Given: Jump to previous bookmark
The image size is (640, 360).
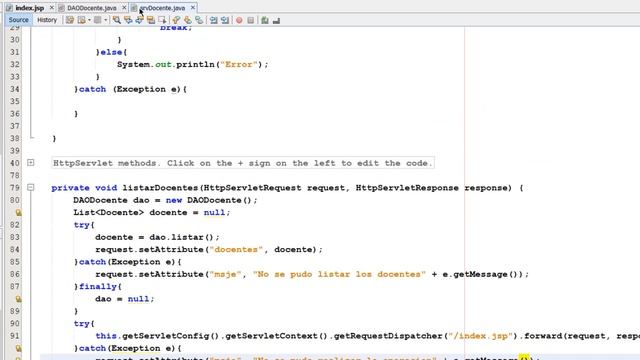Looking at the screenshot, I should click(176, 20).
